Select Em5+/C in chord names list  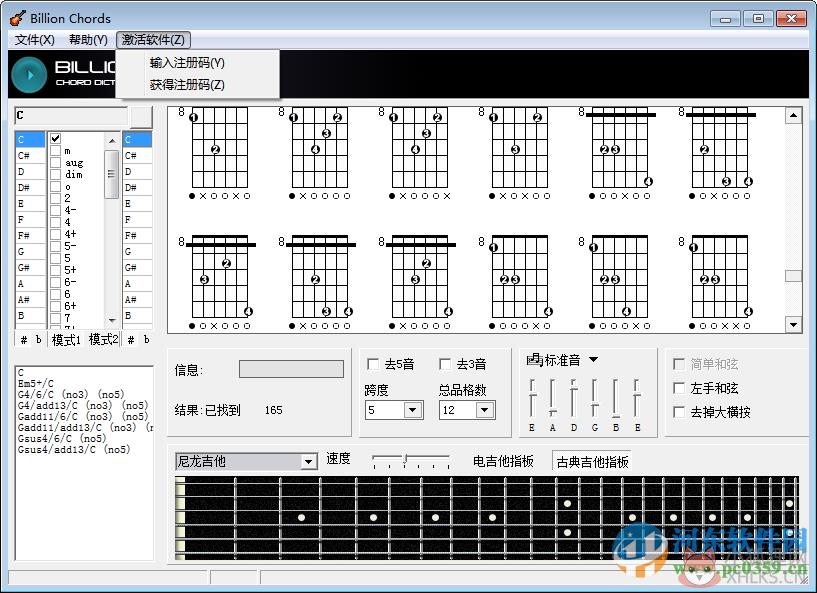pyautogui.click(x=36, y=383)
